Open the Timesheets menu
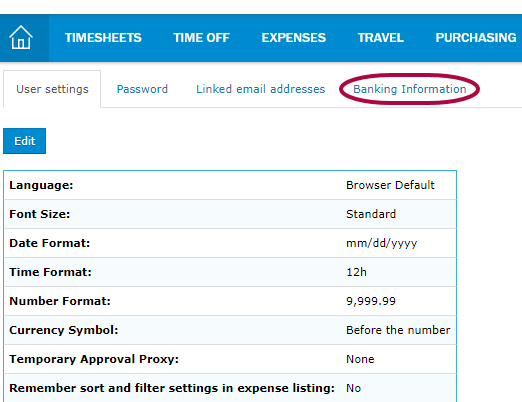Screen dimensions: 522x402 click(x=103, y=38)
